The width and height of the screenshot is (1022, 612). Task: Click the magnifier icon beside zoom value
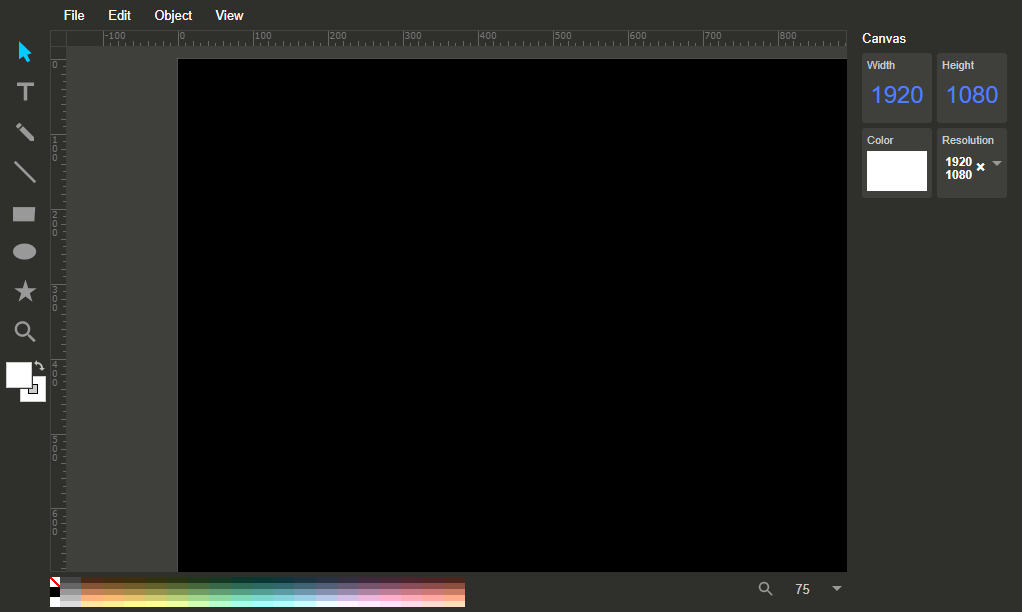click(x=765, y=589)
